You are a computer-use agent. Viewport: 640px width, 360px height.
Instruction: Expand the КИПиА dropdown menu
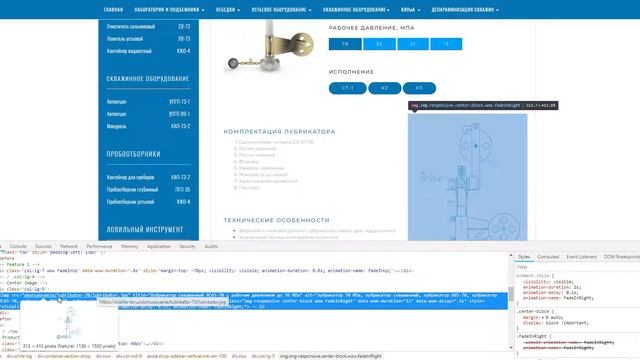click(410, 10)
